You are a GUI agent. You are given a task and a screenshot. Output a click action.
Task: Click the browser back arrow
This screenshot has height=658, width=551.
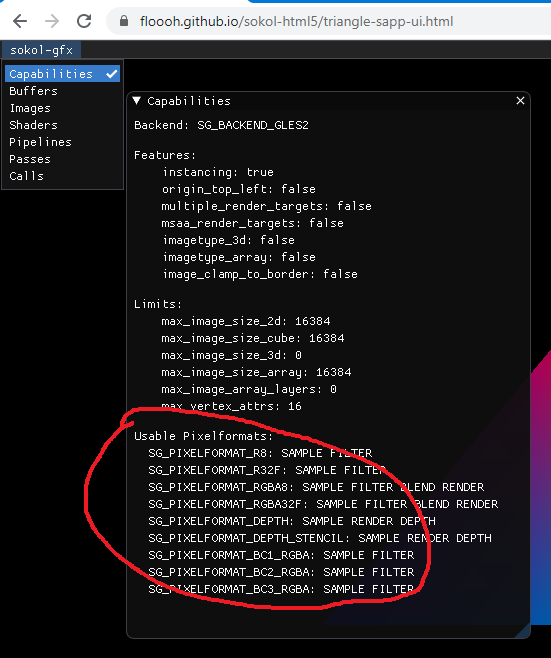(x=20, y=21)
